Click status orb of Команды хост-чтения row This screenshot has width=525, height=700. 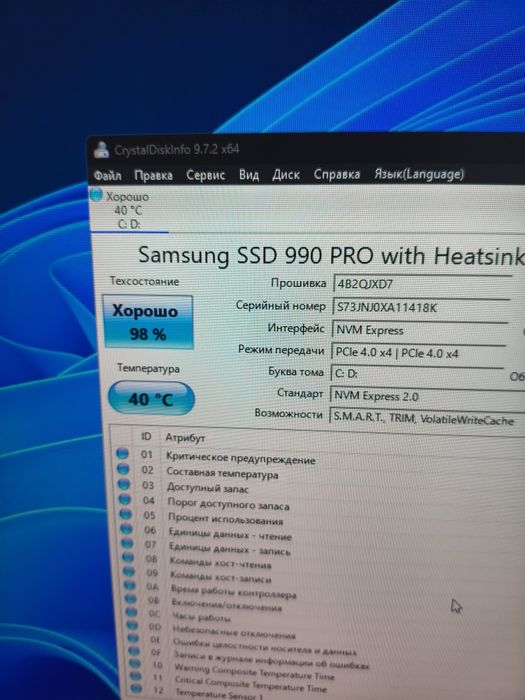click(x=128, y=558)
